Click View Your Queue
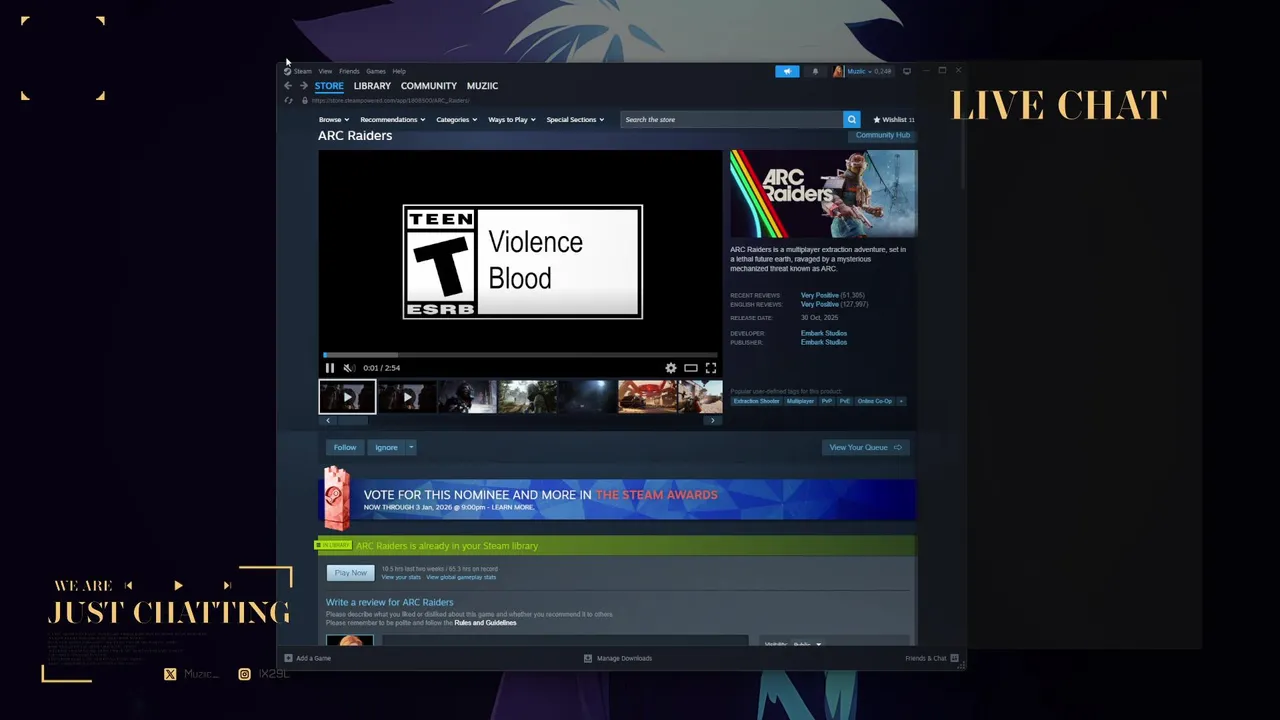This screenshot has height=720, width=1280. pyautogui.click(x=865, y=447)
